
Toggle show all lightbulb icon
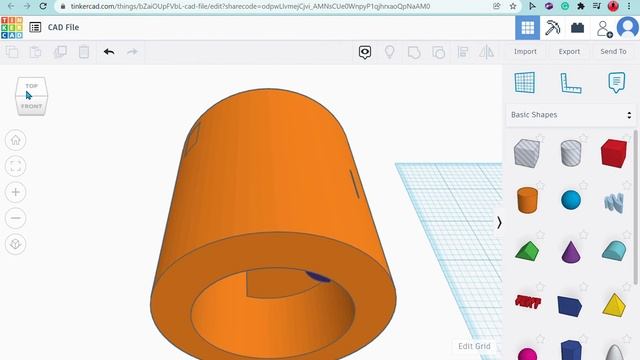point(390,52)
